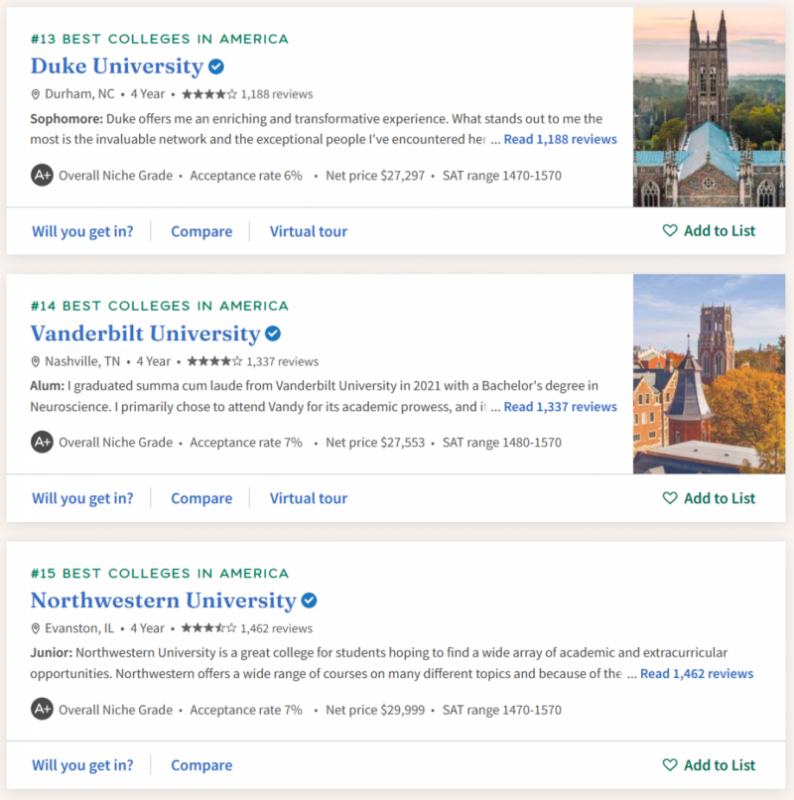Image resolution: width=794 pixels, height=800 pixels.
Task: Open Virtual tour for Vanderbilt University
Action: 308,498
